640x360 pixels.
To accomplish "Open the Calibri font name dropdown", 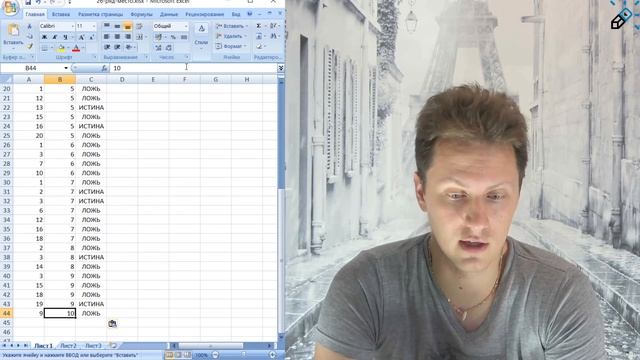I will (x=73, y=26).
